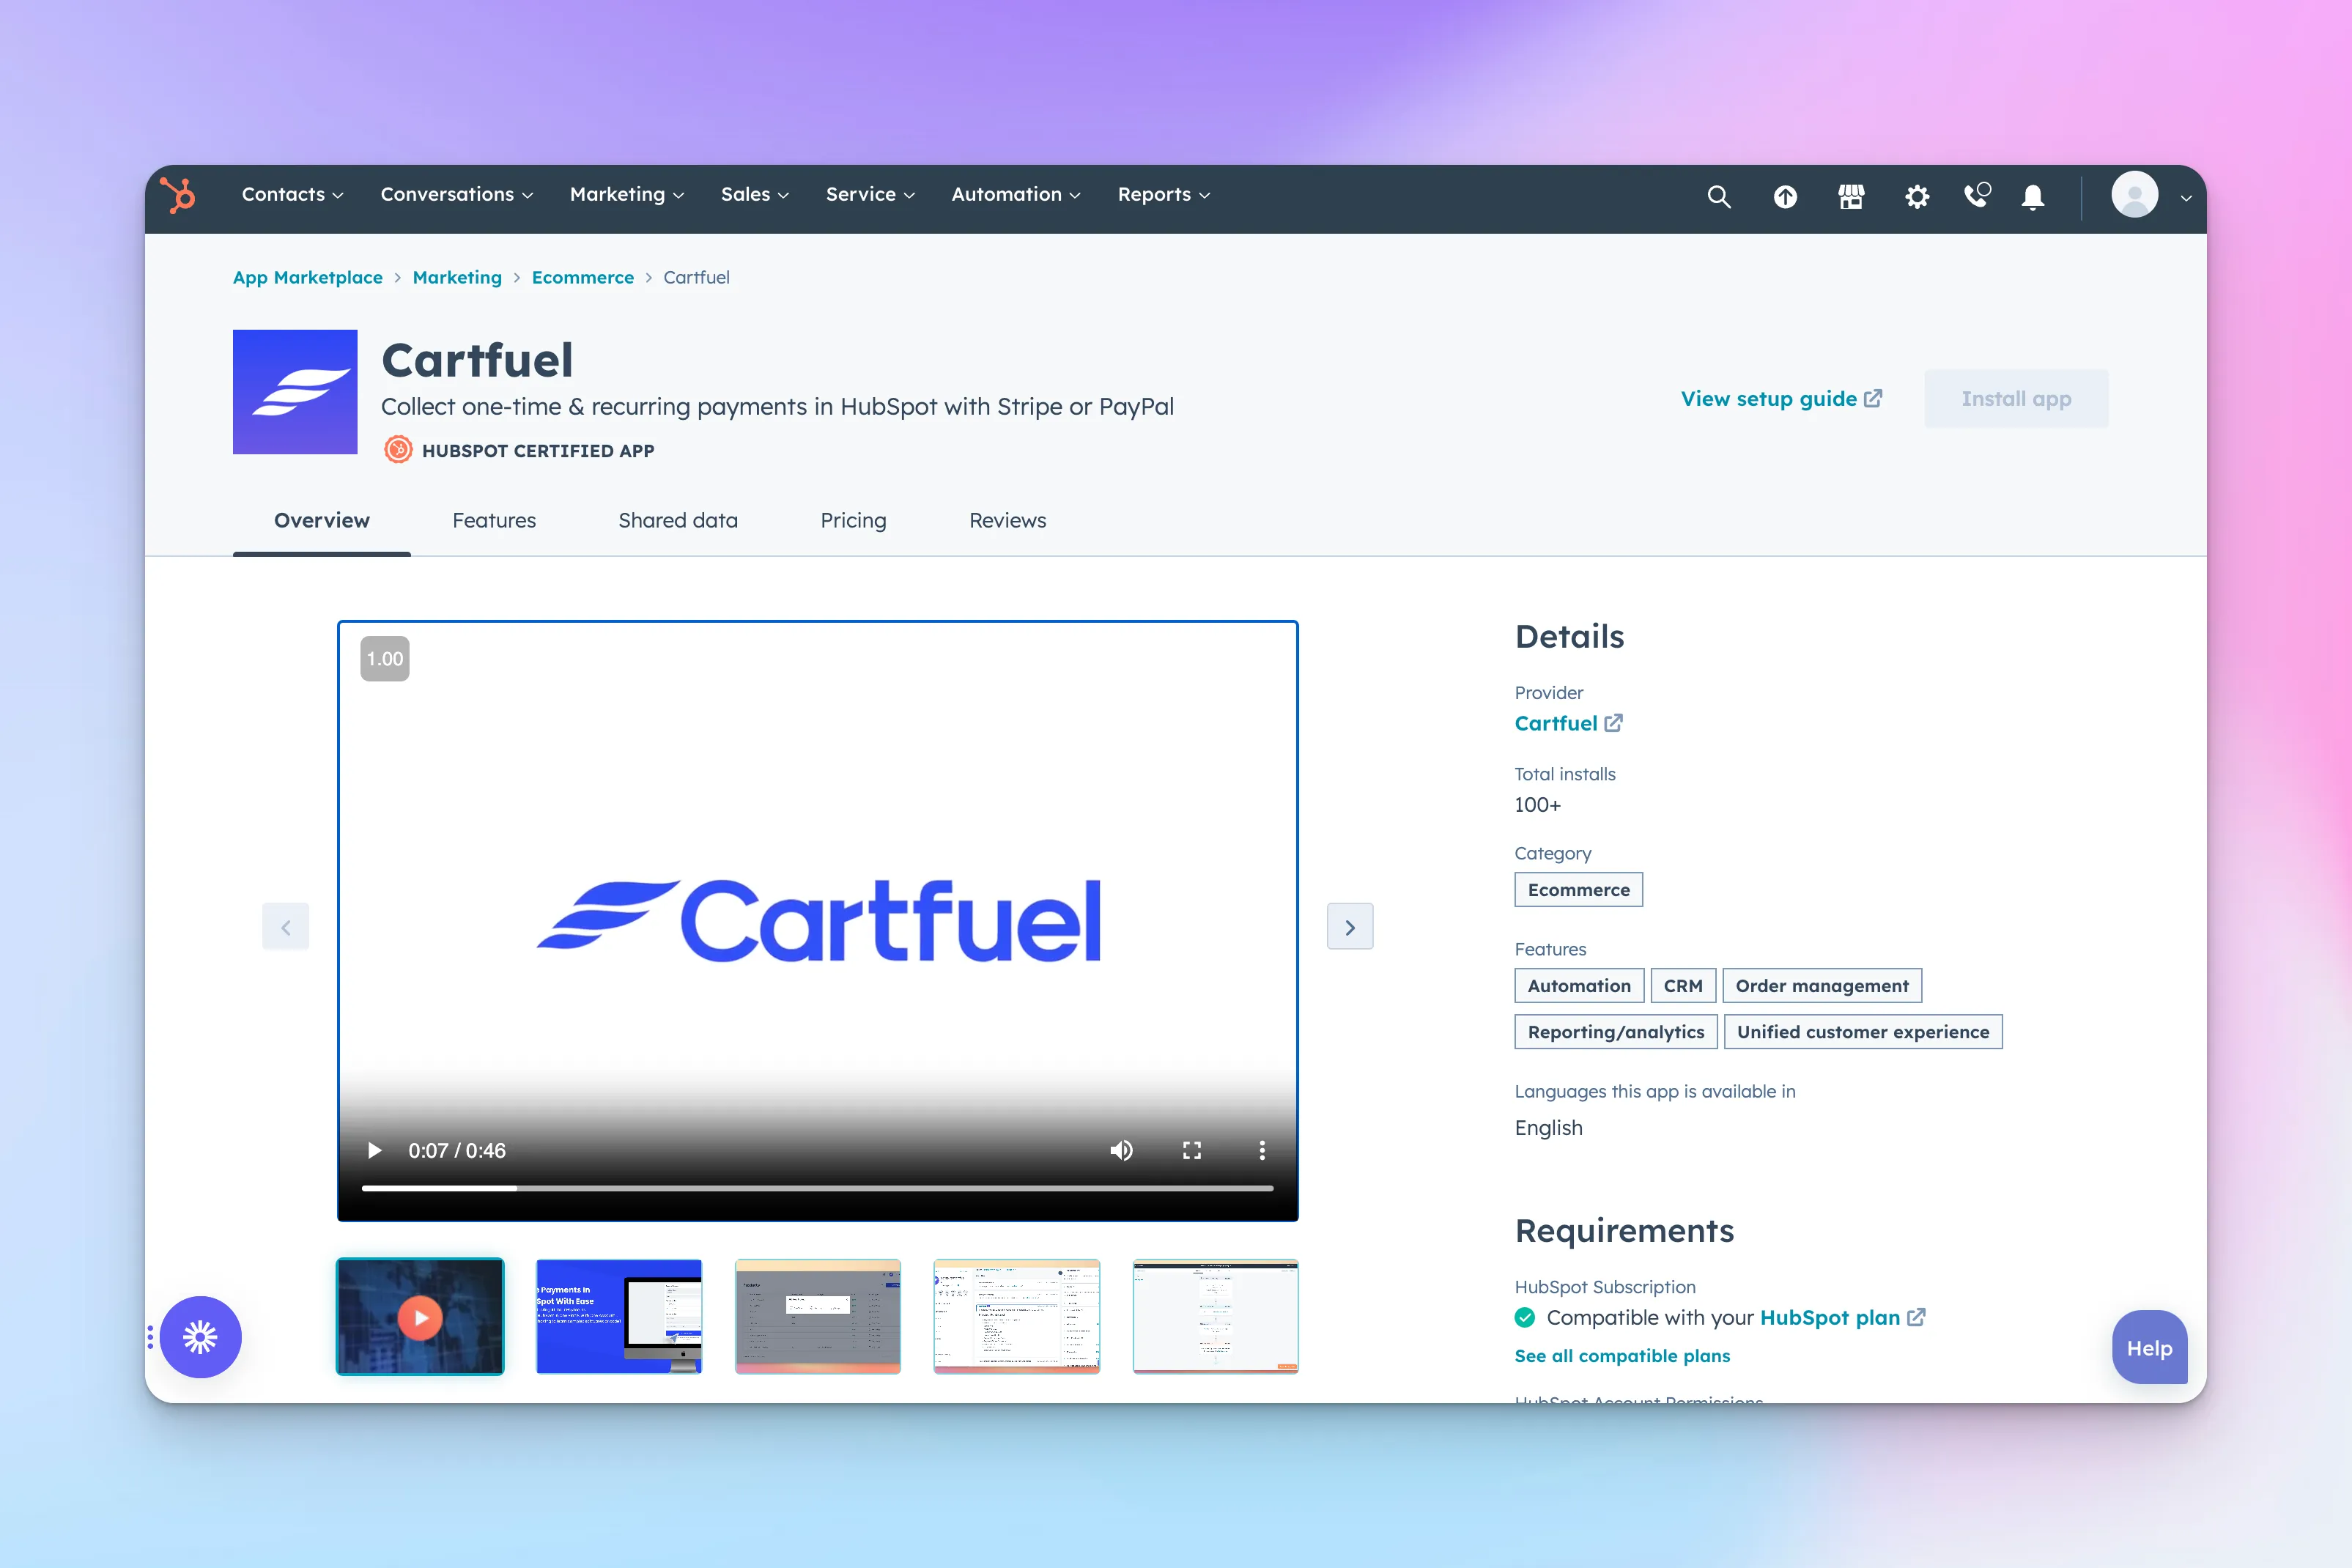This screenshot has height=1568, width=2352.
Task: Open the Cartfuel provider link
Action: 1556,723
